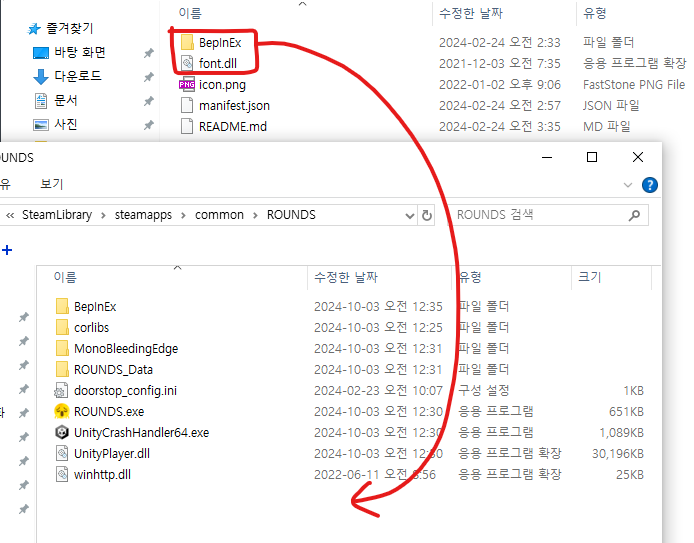
Task: Sort back window by 이름 column
Action: (x=190, y=13)
